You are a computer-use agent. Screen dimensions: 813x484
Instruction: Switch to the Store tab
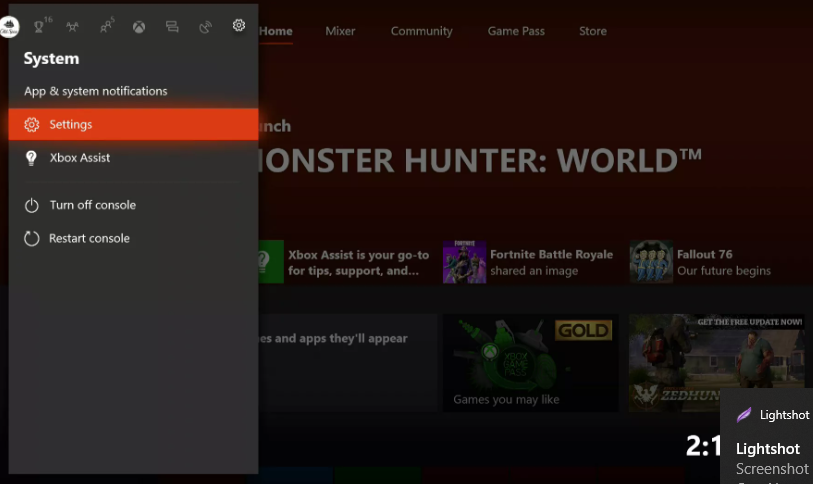[x=593, y=31]
